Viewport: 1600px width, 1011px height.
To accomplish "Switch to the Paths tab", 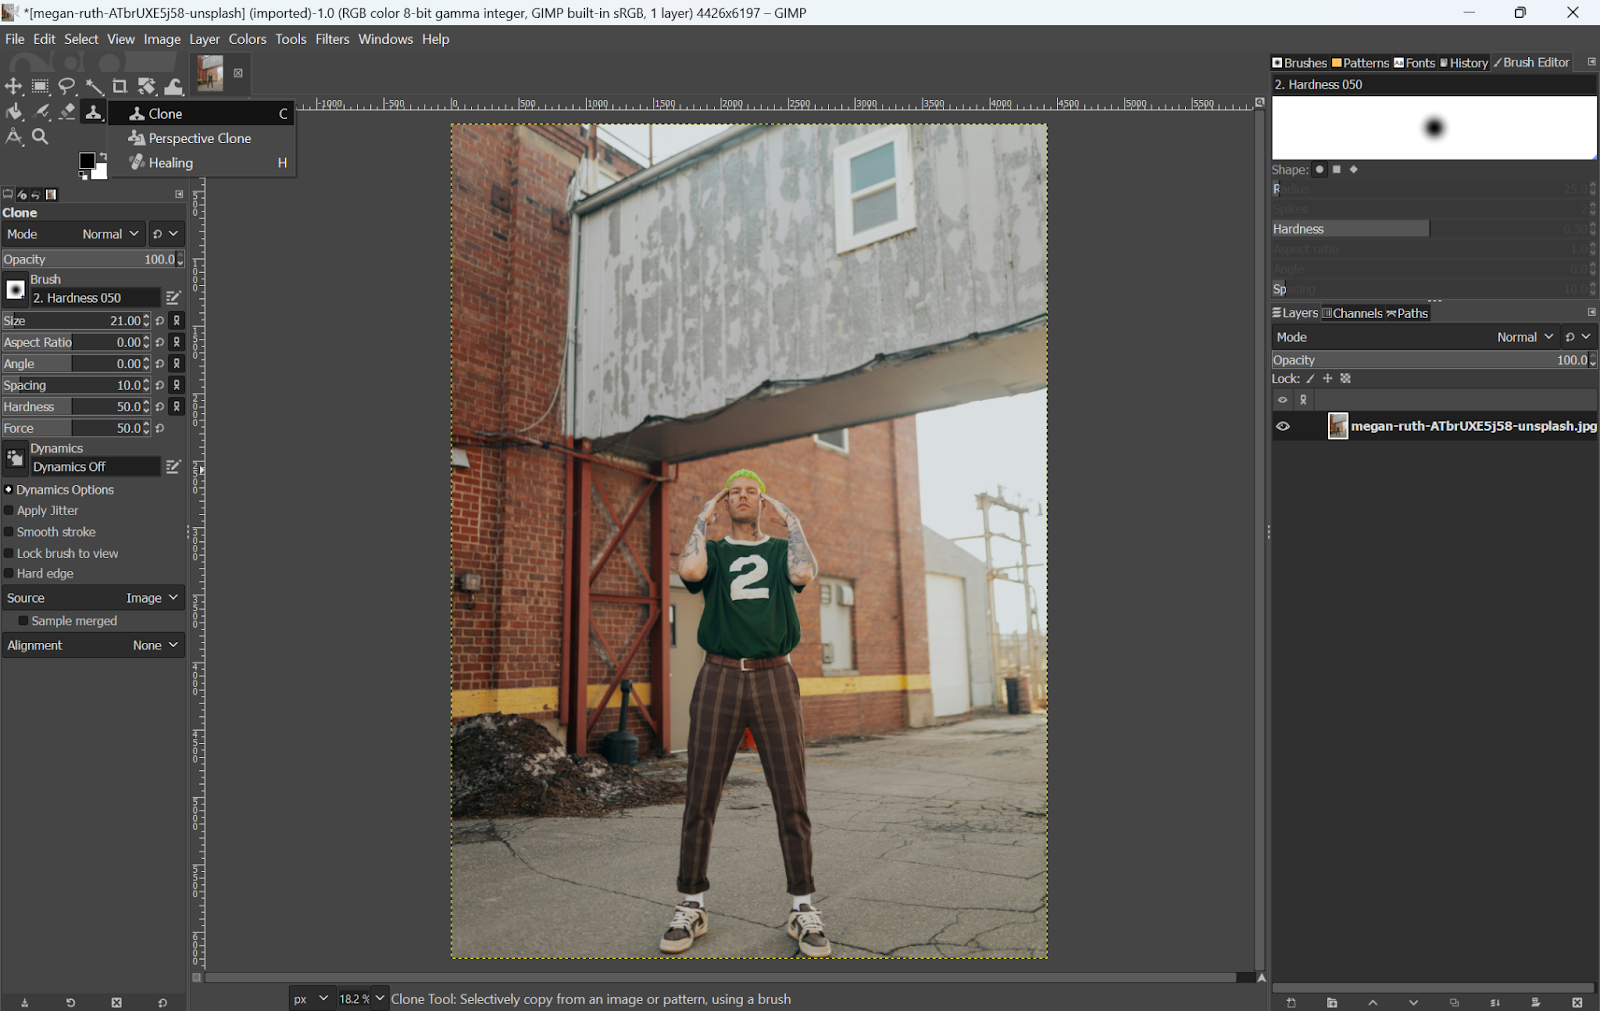I will click(1407, 313).
